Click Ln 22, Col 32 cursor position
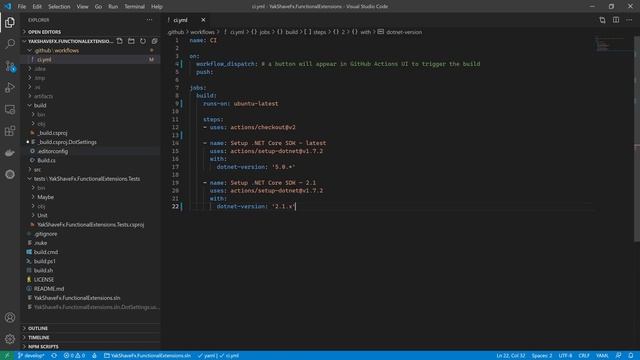 pos(511,356)
